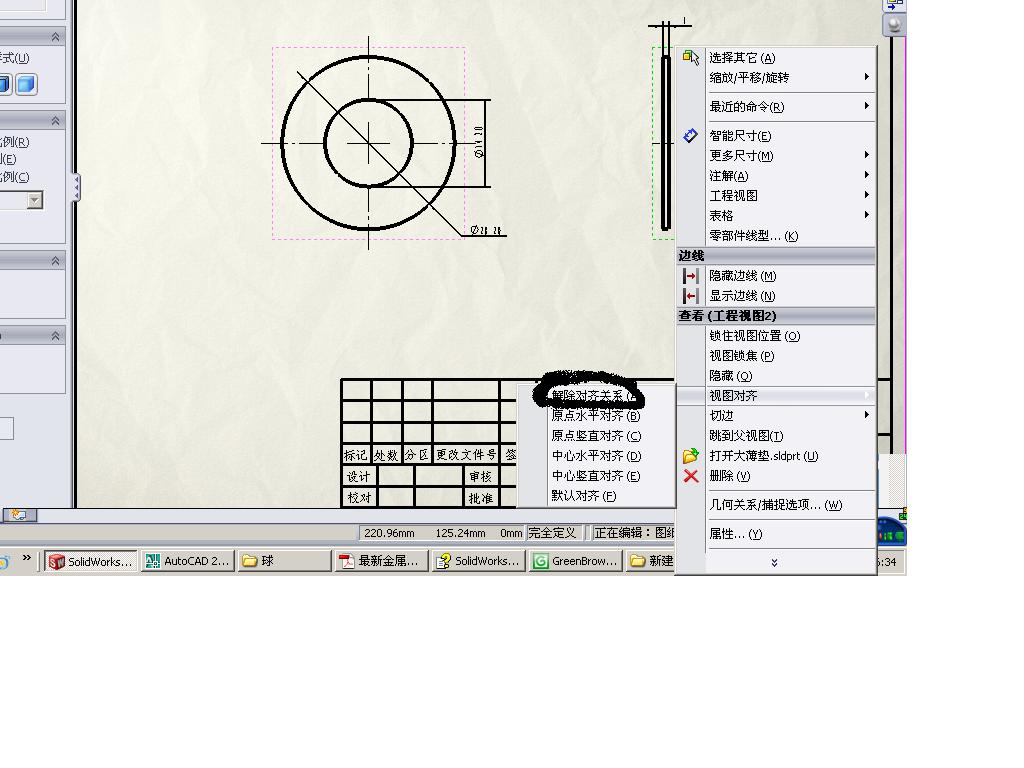This screenshot has height=768, width=1024.
Task: Click the 正在编辑 status bar field
Action: pyautogui.click(x=633, y=533)
